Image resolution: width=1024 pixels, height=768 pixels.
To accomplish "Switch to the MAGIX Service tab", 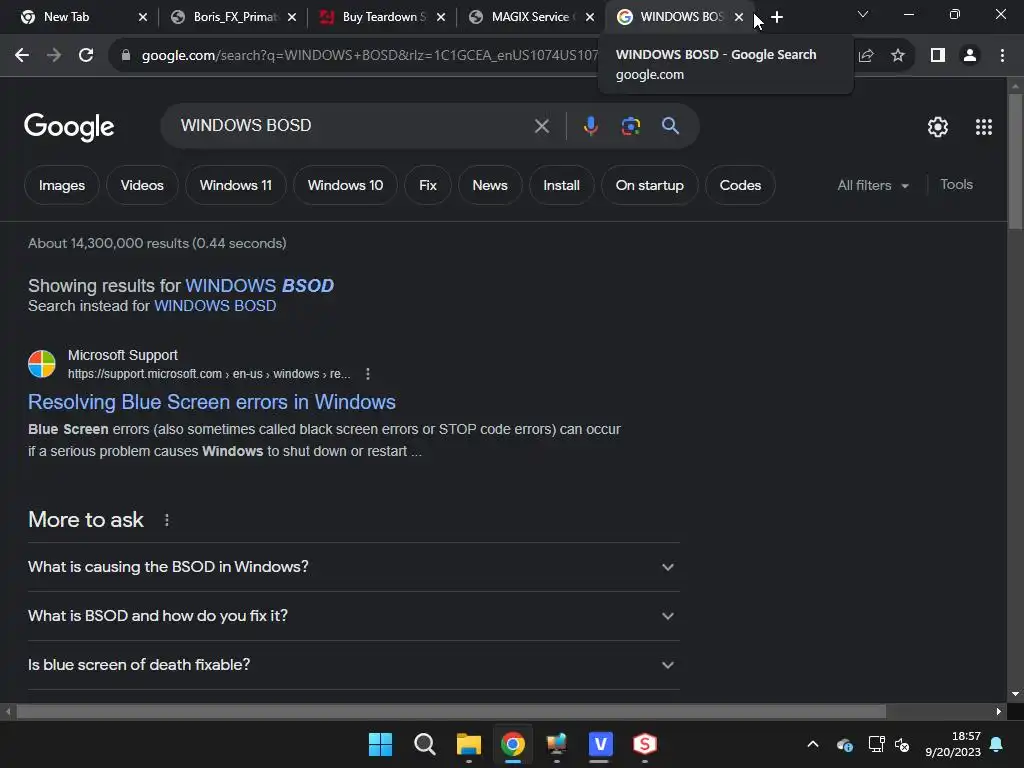I will [x=533, y=17].
